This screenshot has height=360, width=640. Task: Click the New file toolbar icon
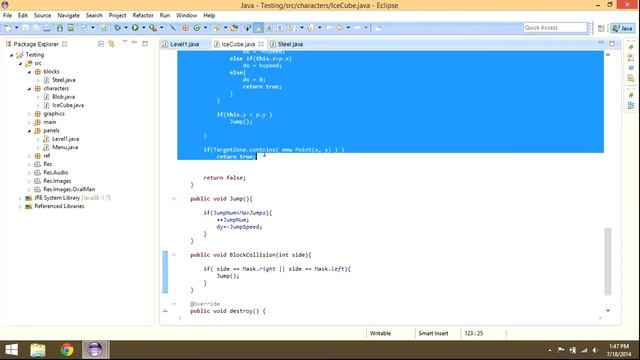coord(8,28)
